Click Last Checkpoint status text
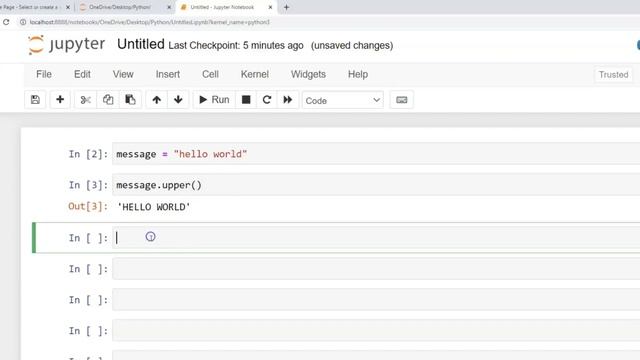This screenshot has height=360, width=640. pyautogui.click(x=236, y=45)
